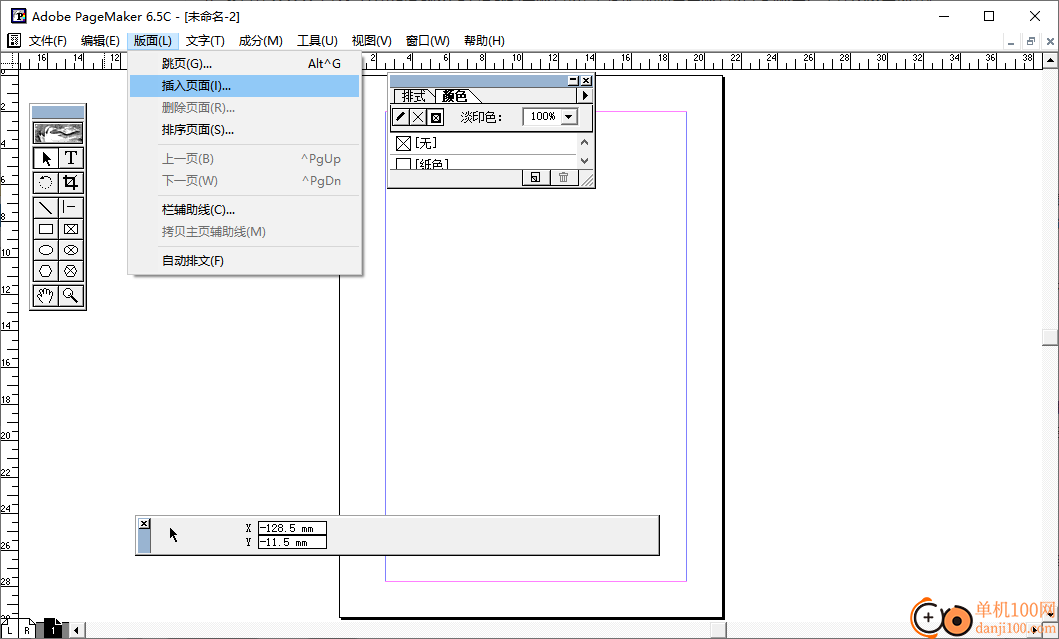Open the 窗口(W) menu
The height and width of the screenshot is (639, 1059).
click(x=428, y=41)
